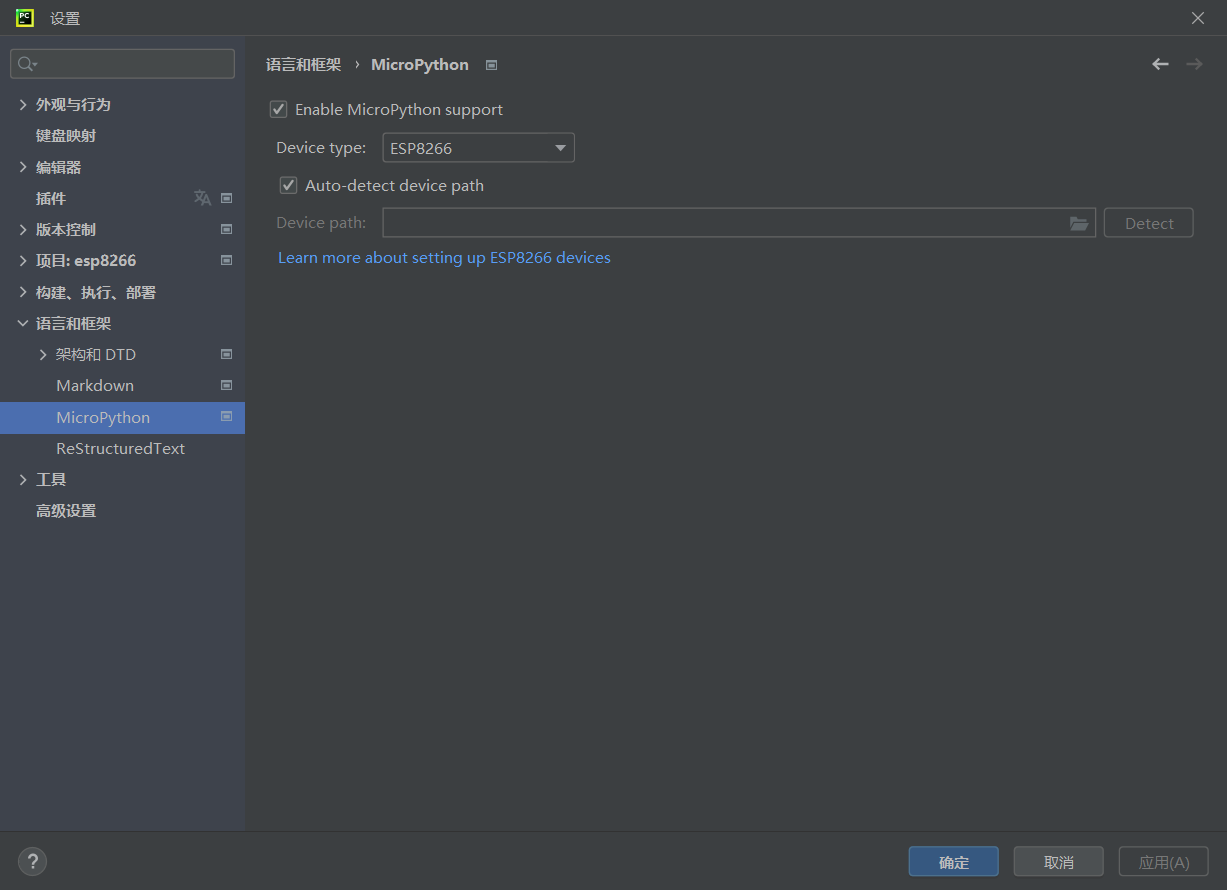Focus the settings search field
Image resolution: width=1227 pixels, height=890 pixels.
[122, 64]
